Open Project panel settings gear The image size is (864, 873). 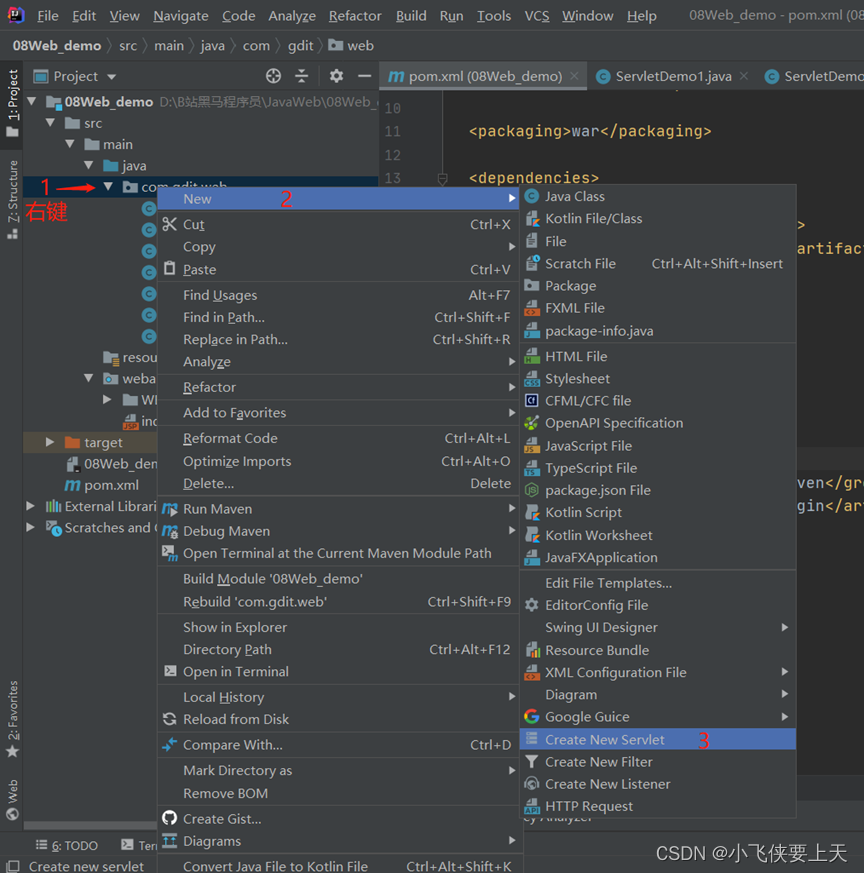tap(336, 76)
